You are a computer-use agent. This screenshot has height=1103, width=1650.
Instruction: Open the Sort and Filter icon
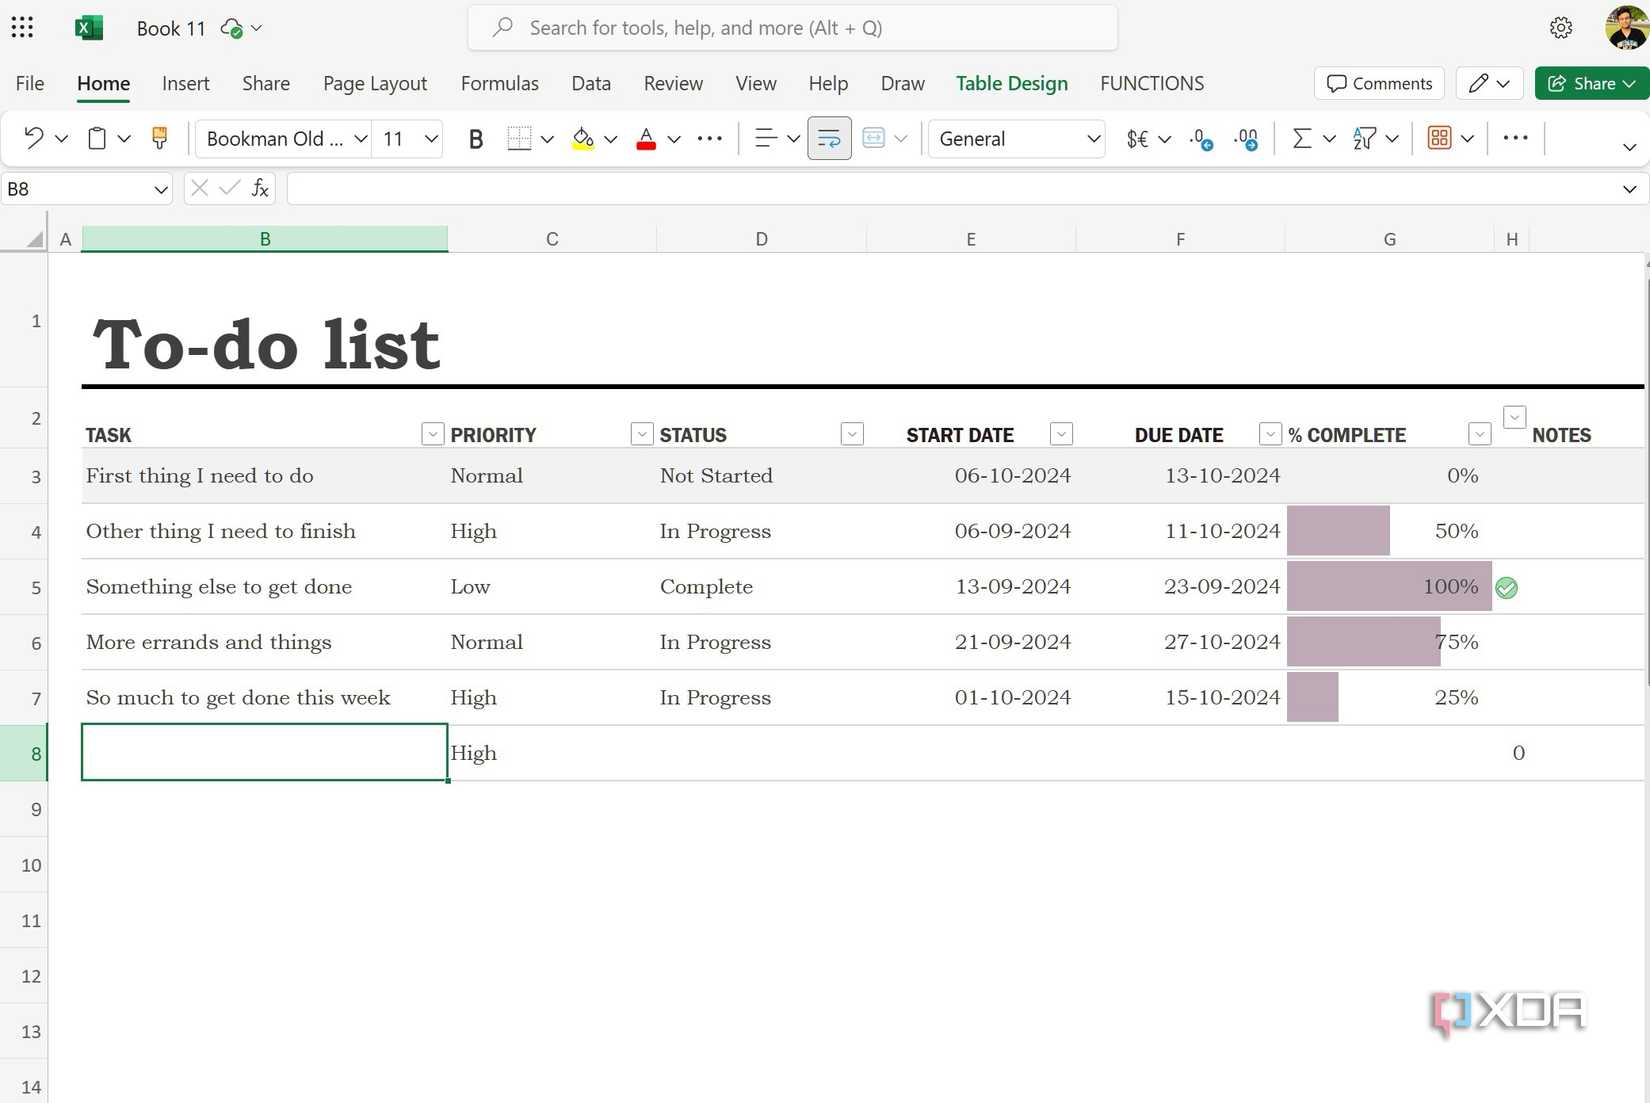pyautogui.click(x=1363, y=138)
